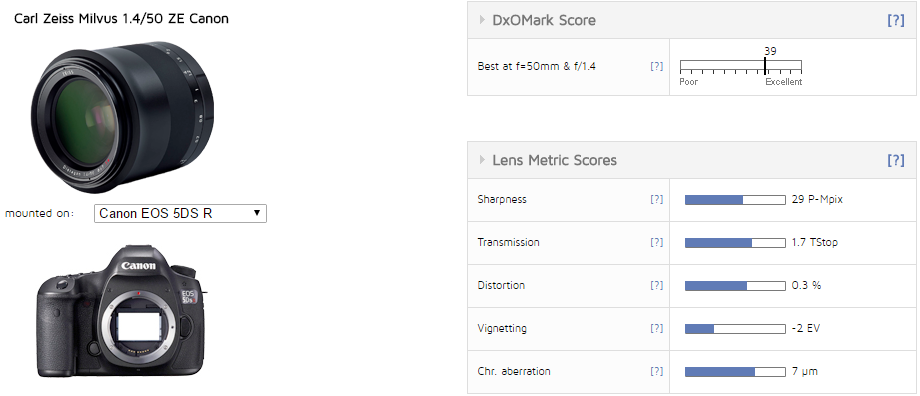Click the [?] next to Best at f=50mm
Viewport: 920px width, 396px height.
click(x=657, y=66)
